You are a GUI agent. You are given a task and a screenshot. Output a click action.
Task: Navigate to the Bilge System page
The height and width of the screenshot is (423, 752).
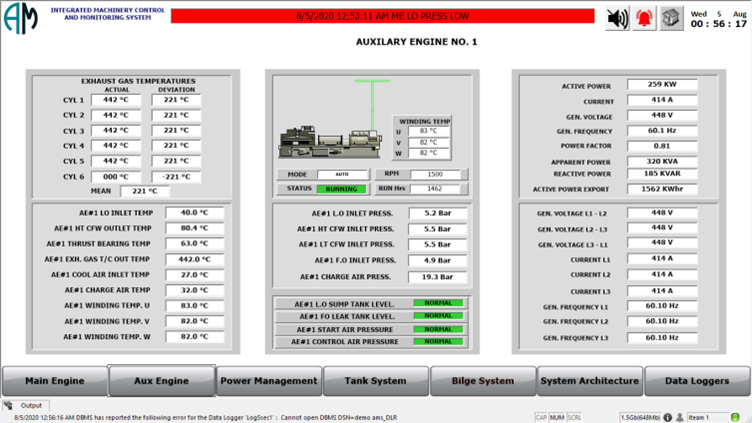[x=482, y=381]
